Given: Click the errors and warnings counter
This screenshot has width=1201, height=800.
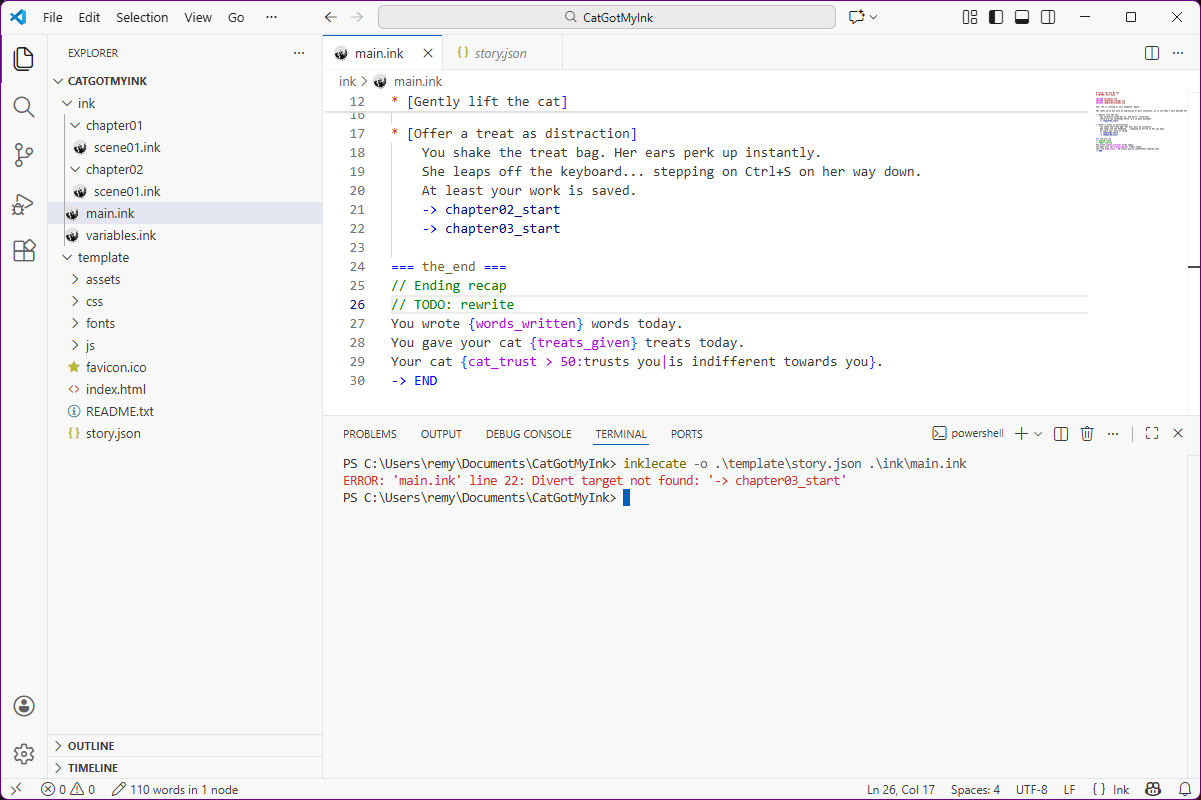Looking at the screenshot, I should 68,789.
